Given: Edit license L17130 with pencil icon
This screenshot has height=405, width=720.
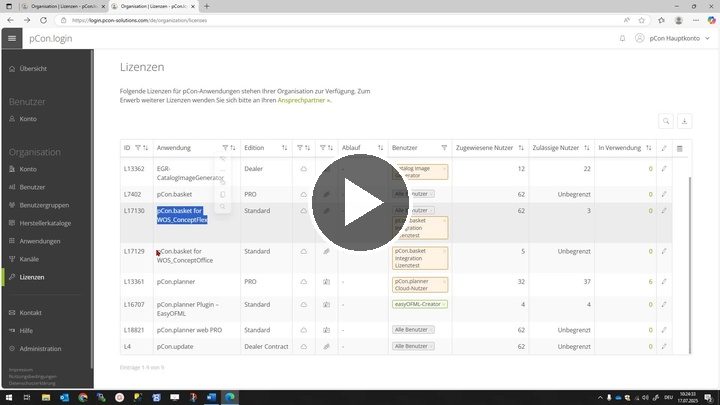Looking at the screenshot, I should pos(664,211).
